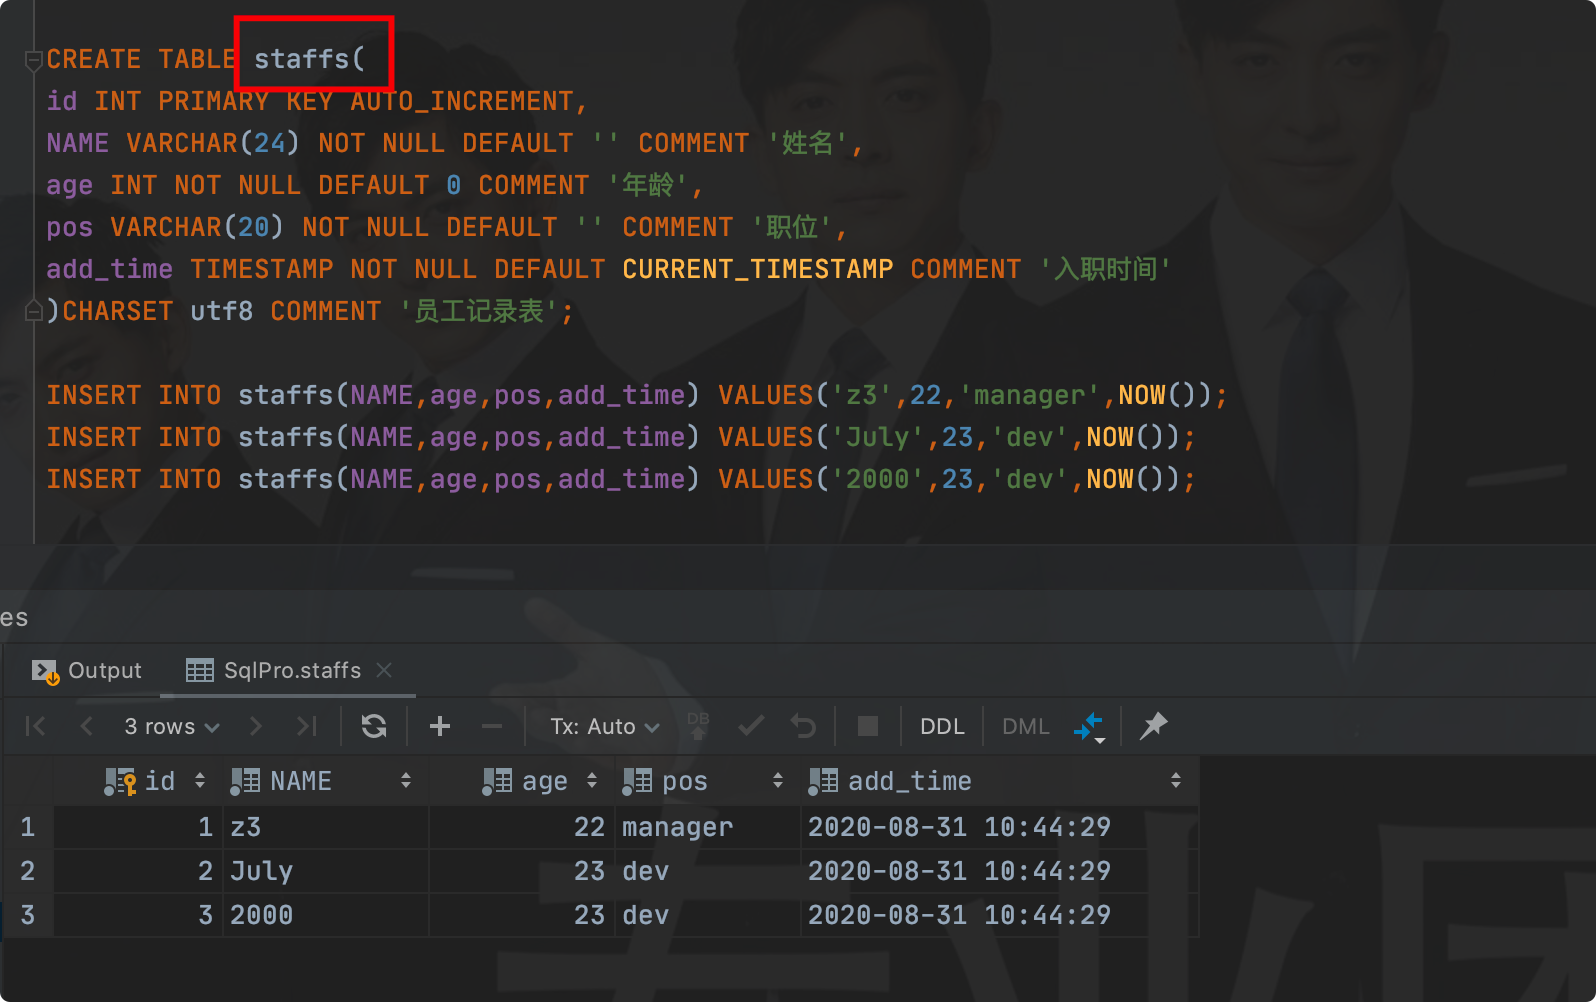The height and width of the screenshot is (1002, 1596).
Task: Click add_time cell in row 3
Action: click(999, 915)
